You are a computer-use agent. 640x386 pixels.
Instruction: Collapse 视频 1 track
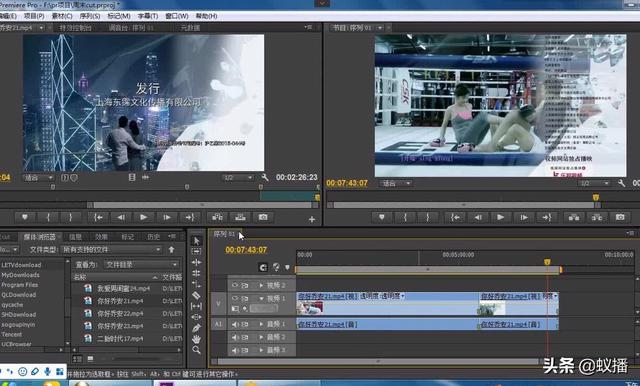pyautogui.click(x=261, y=298)
